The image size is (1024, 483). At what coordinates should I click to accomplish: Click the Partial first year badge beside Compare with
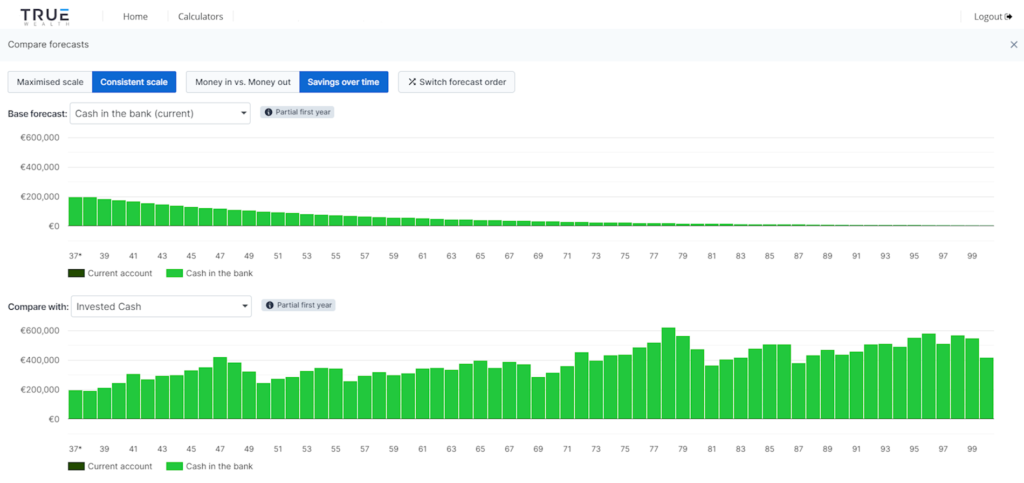pyautogui.click(x=298, y=305)
